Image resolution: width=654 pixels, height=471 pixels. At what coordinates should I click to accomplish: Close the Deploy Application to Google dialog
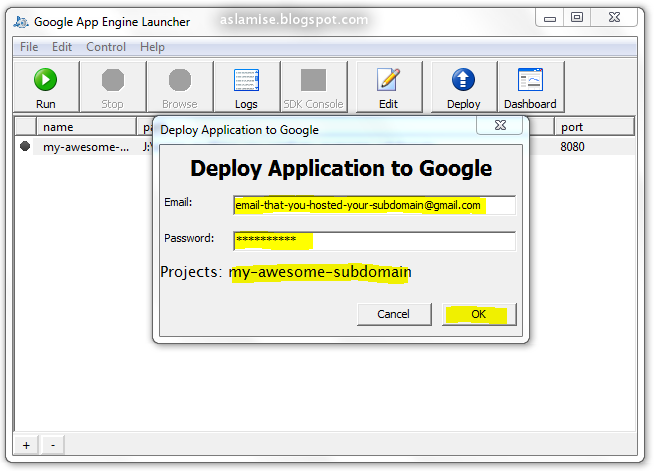coord(500,125)
